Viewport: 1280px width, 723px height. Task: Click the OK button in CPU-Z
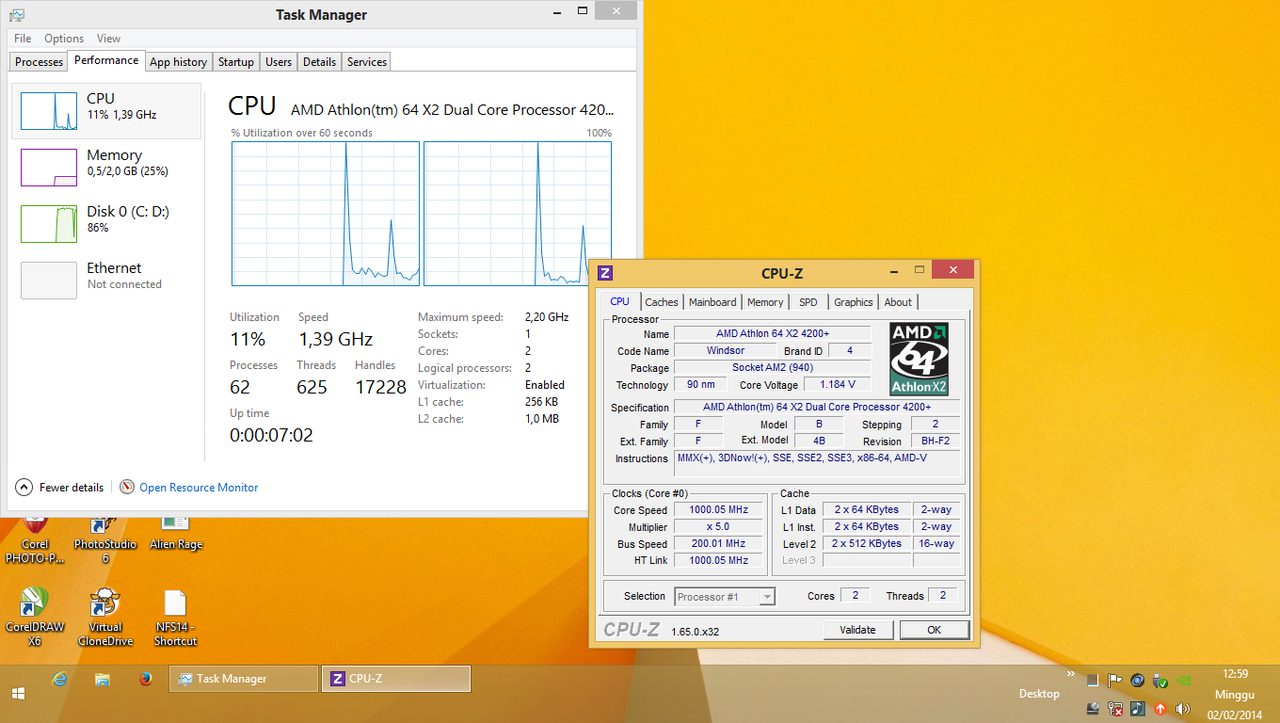934,630
